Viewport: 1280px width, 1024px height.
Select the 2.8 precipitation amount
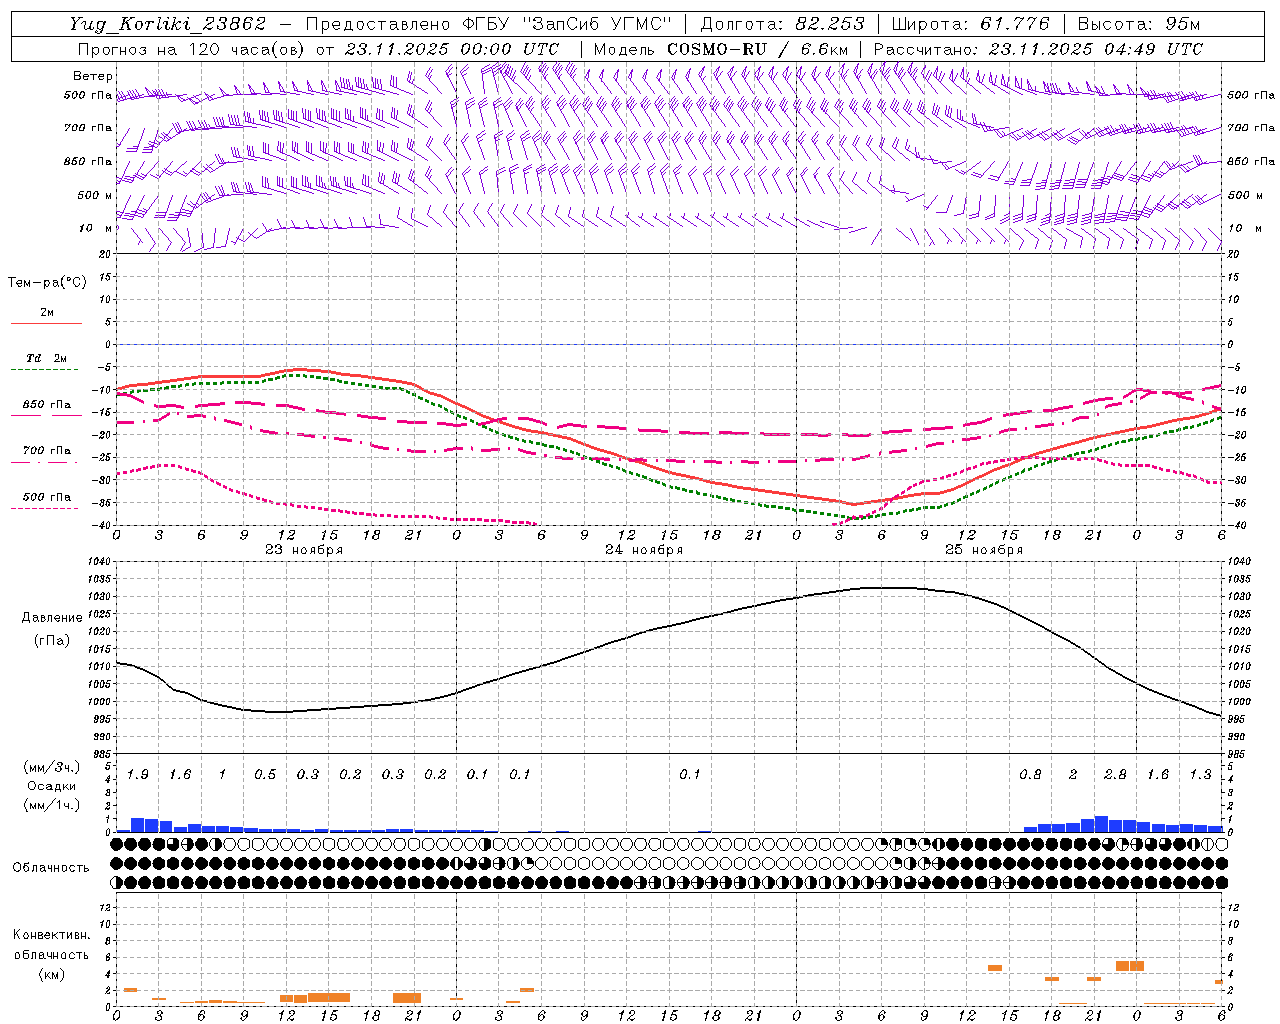[x=1115, y=775]
